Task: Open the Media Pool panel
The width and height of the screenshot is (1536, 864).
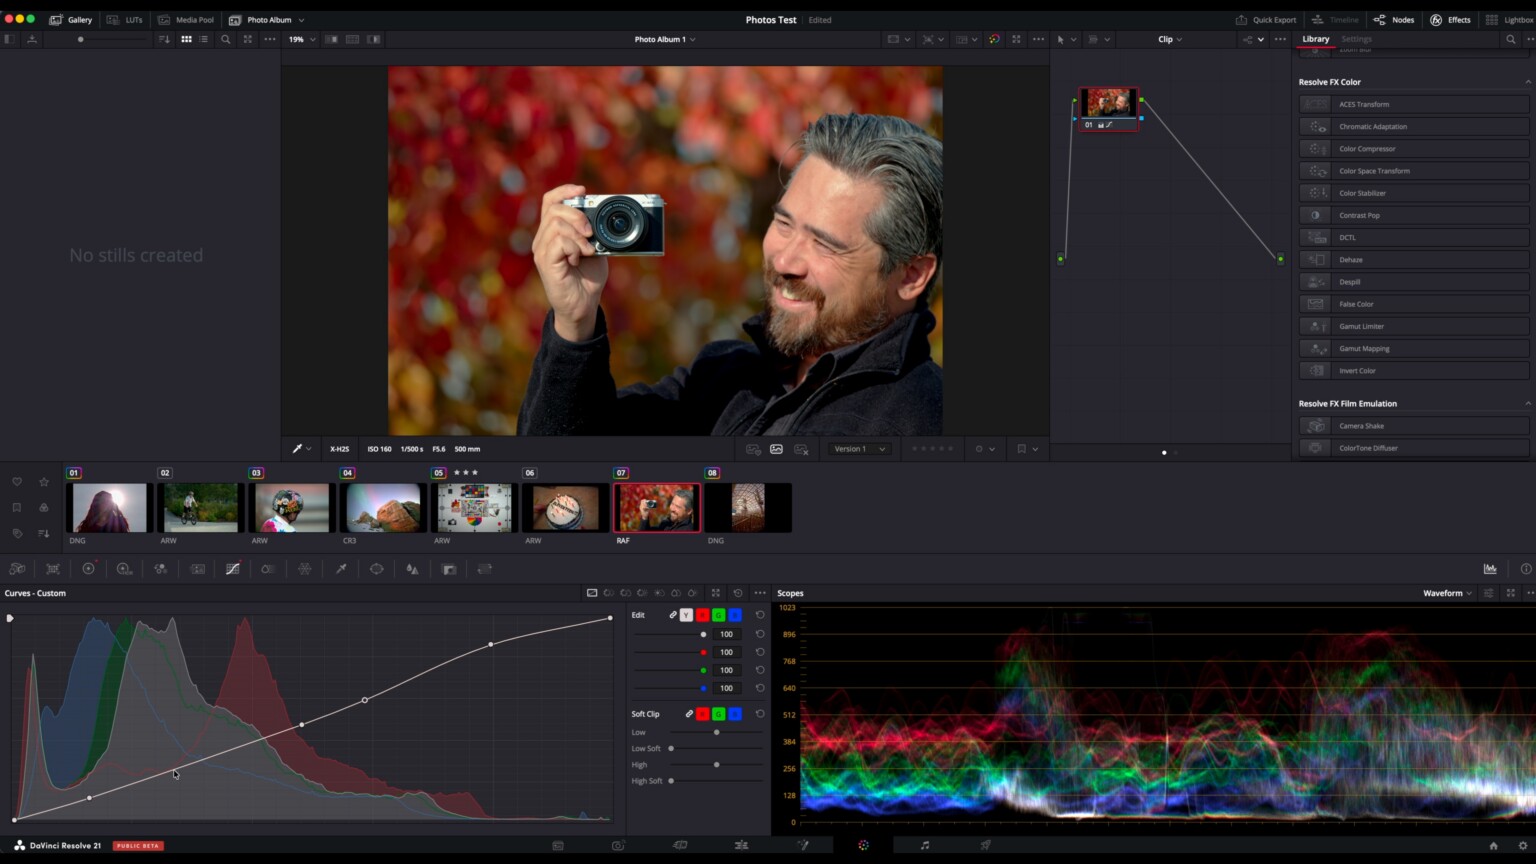Action: [186, 19]
